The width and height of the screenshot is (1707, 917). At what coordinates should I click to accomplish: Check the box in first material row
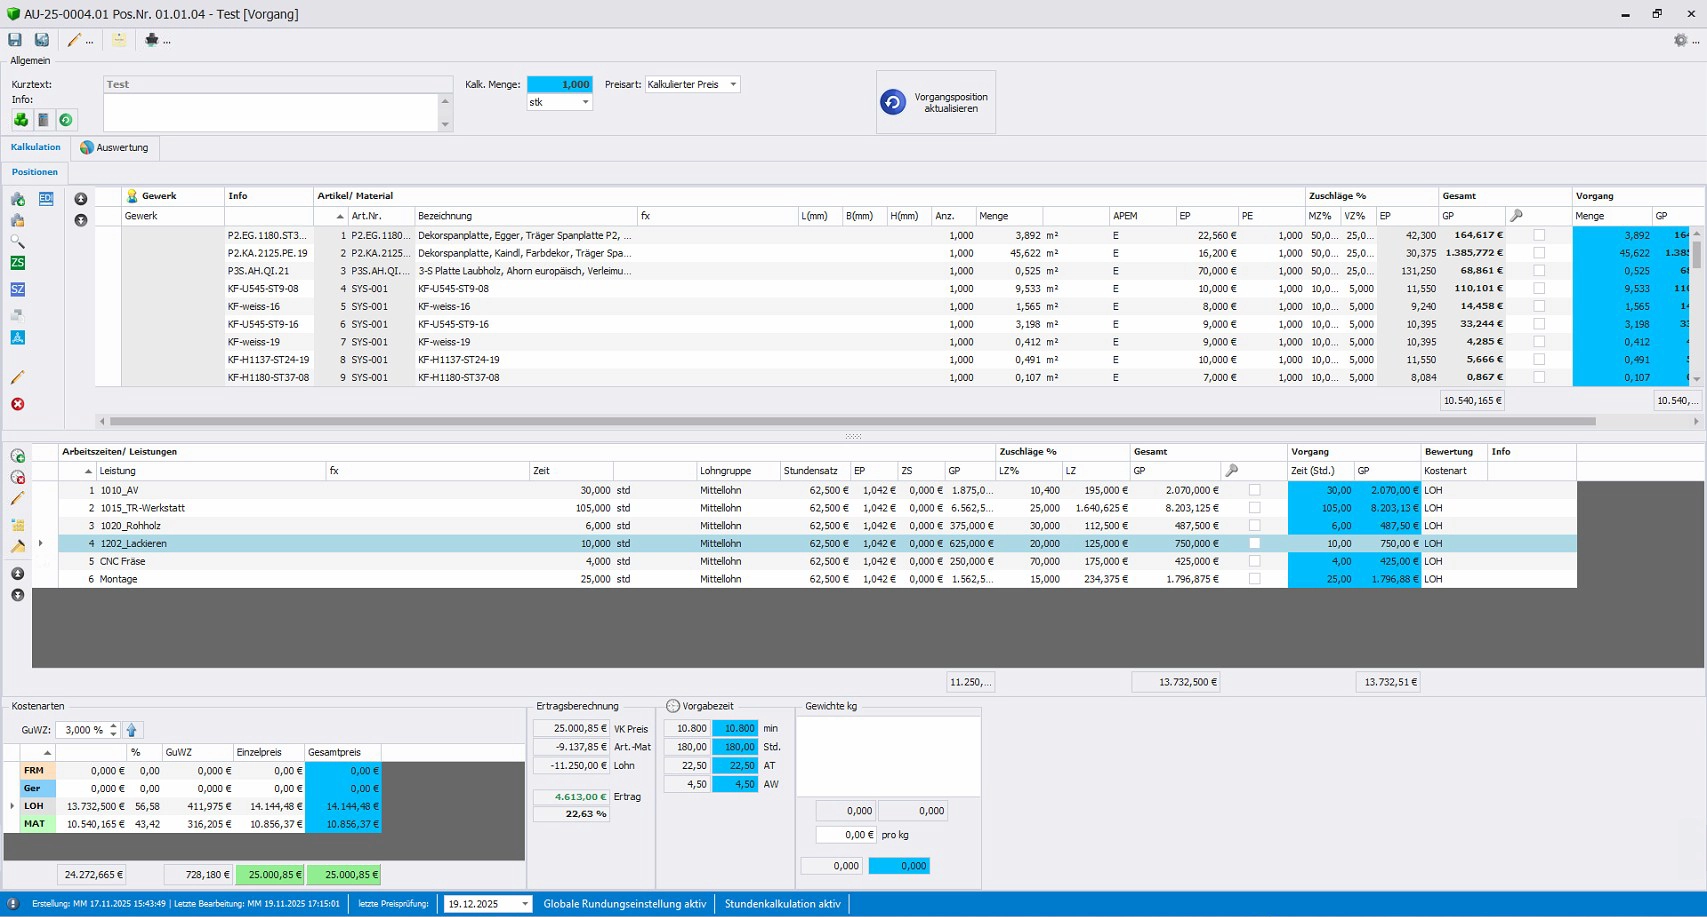1539,235
